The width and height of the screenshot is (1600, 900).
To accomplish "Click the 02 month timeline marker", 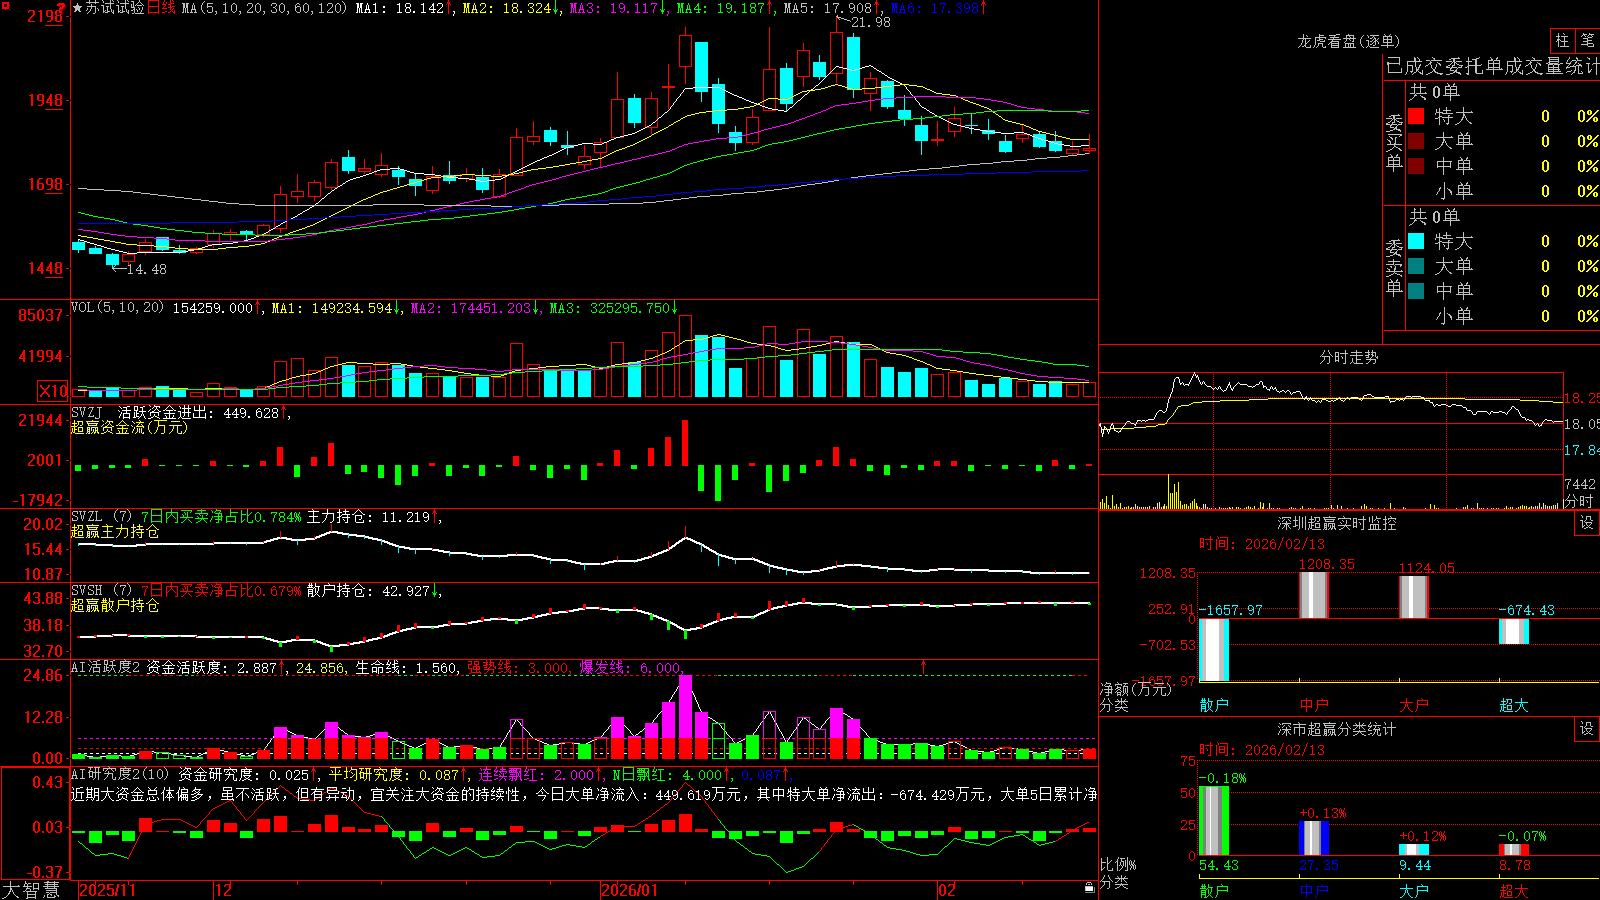I will (x=947, y=890).
